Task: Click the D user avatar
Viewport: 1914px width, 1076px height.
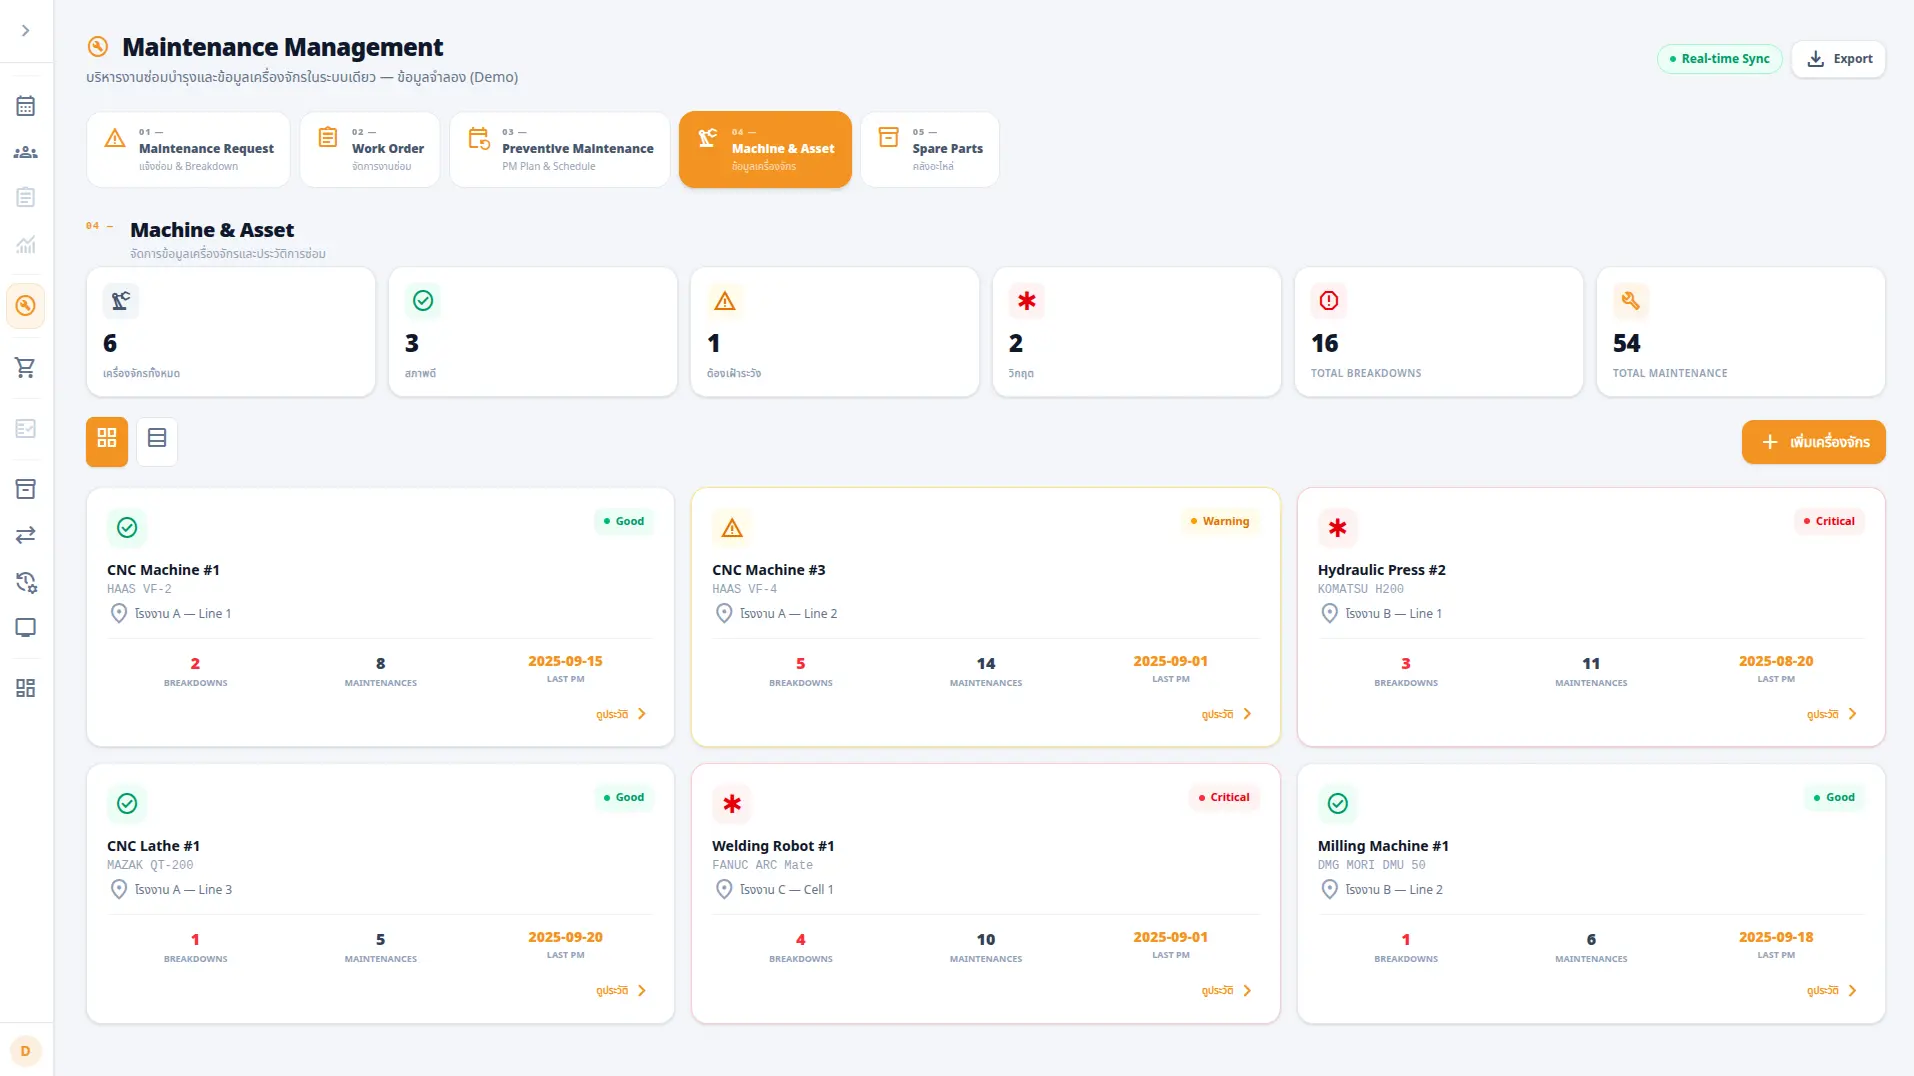Action: [26, 1051]
